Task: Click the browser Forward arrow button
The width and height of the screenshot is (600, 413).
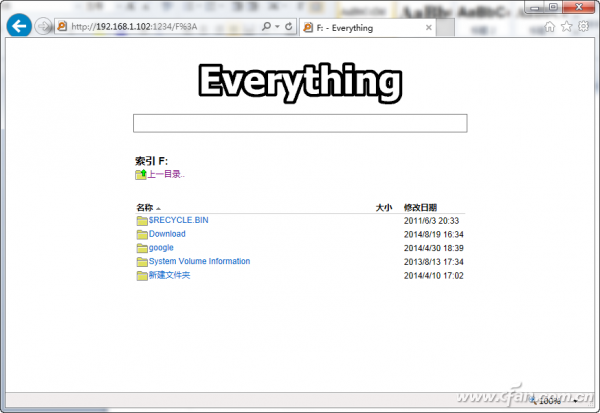Action: coord(42,26)
